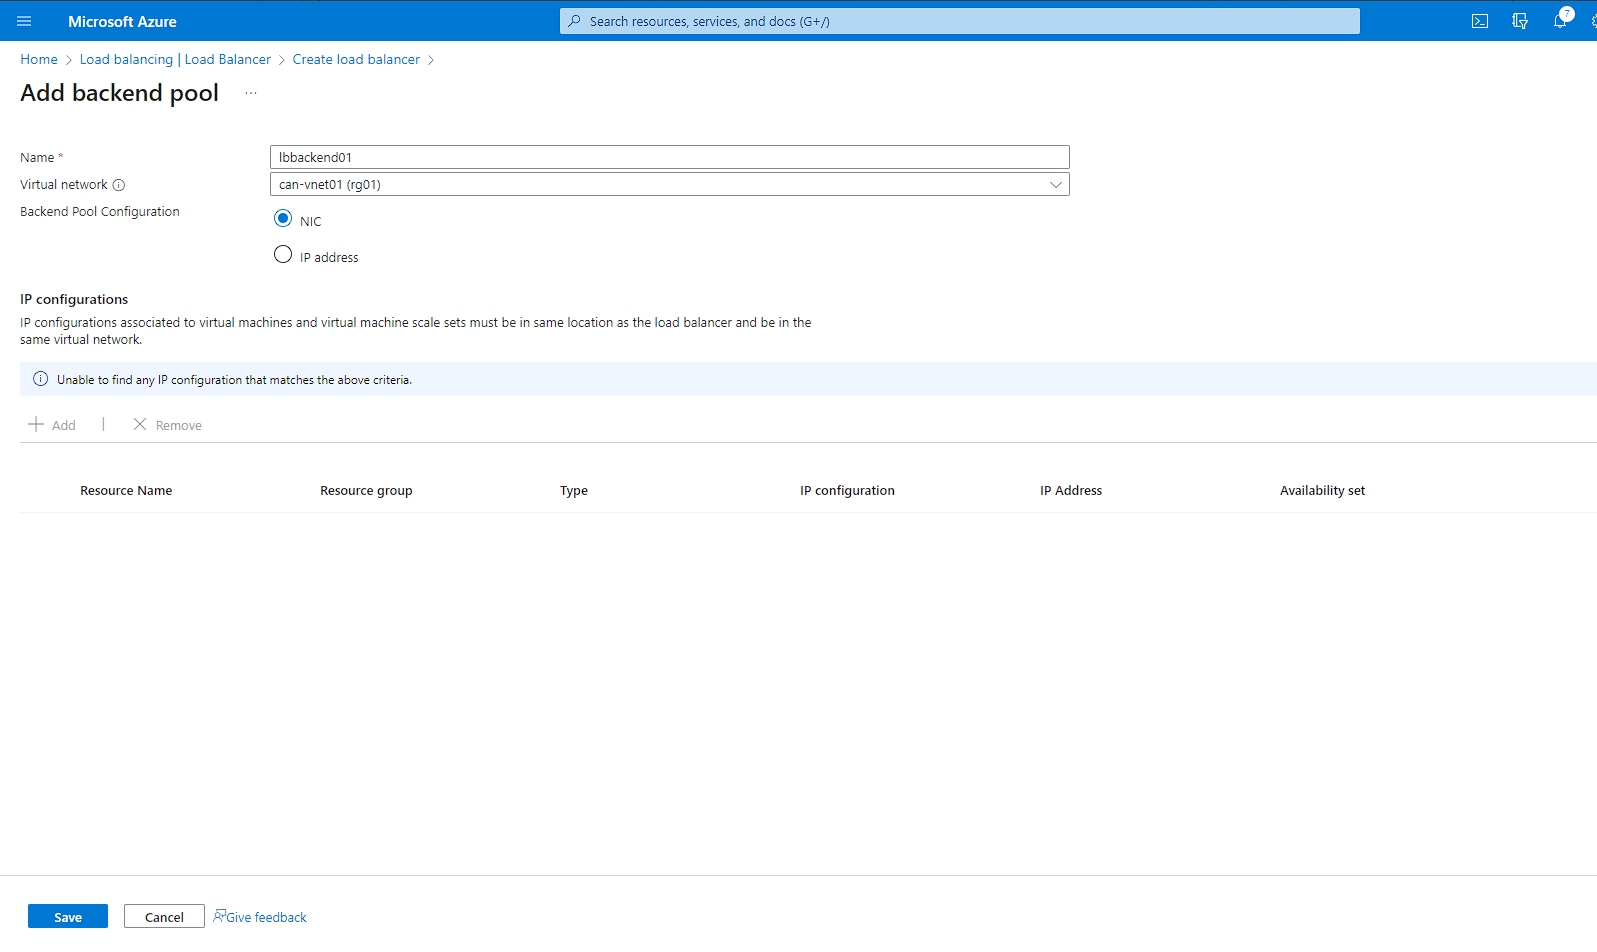1597x952 pixels.
Task: Click the IP configurations section heading
Action: click(74, 299)
